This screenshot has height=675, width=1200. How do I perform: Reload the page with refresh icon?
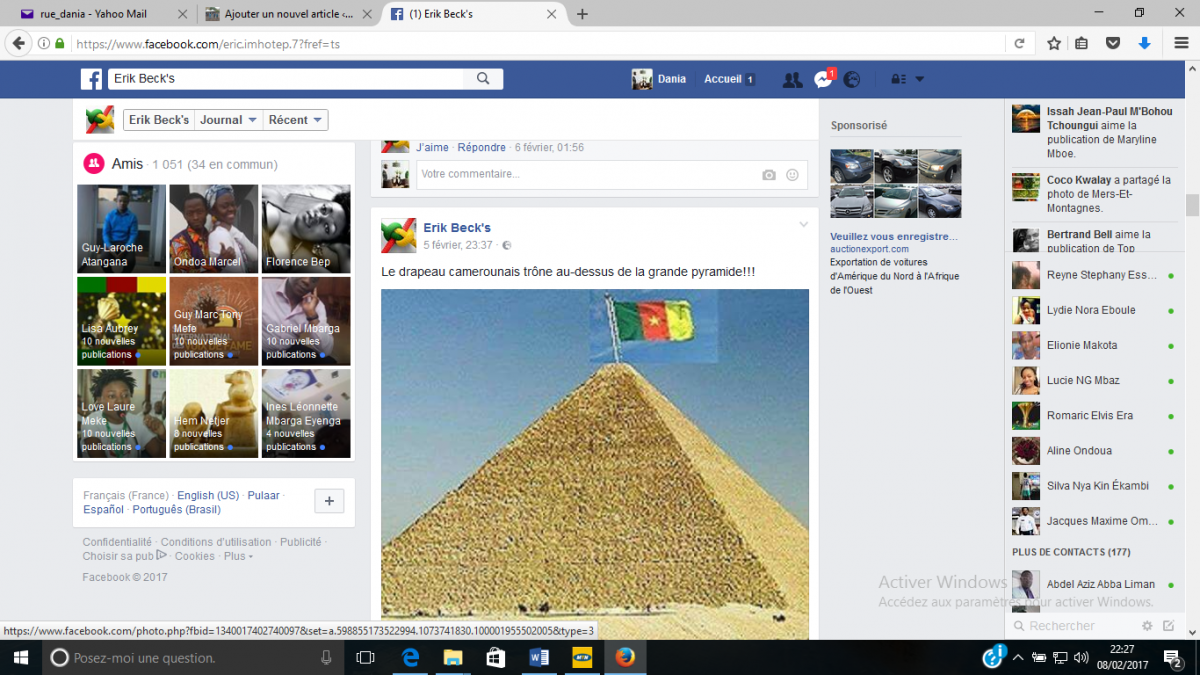1020,44
